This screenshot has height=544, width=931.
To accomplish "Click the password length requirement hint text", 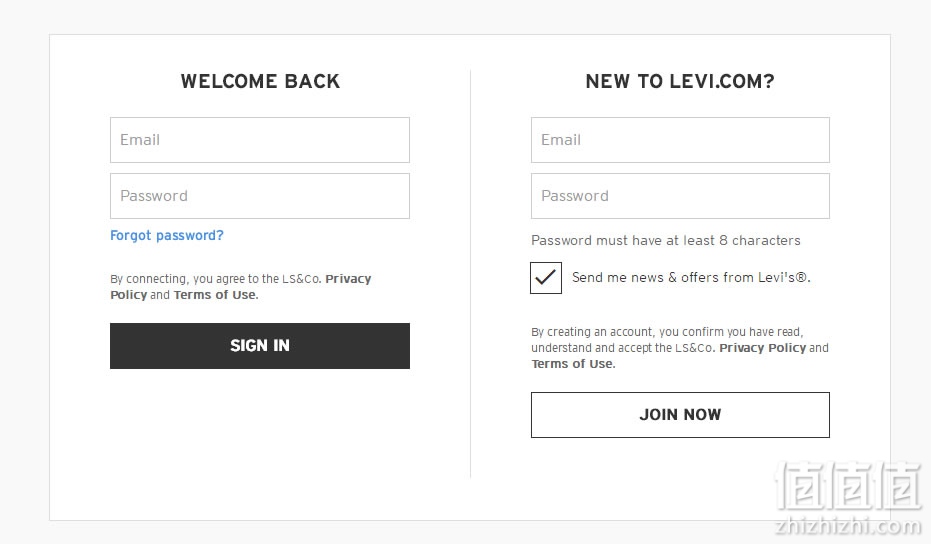I will click(666, 241).
